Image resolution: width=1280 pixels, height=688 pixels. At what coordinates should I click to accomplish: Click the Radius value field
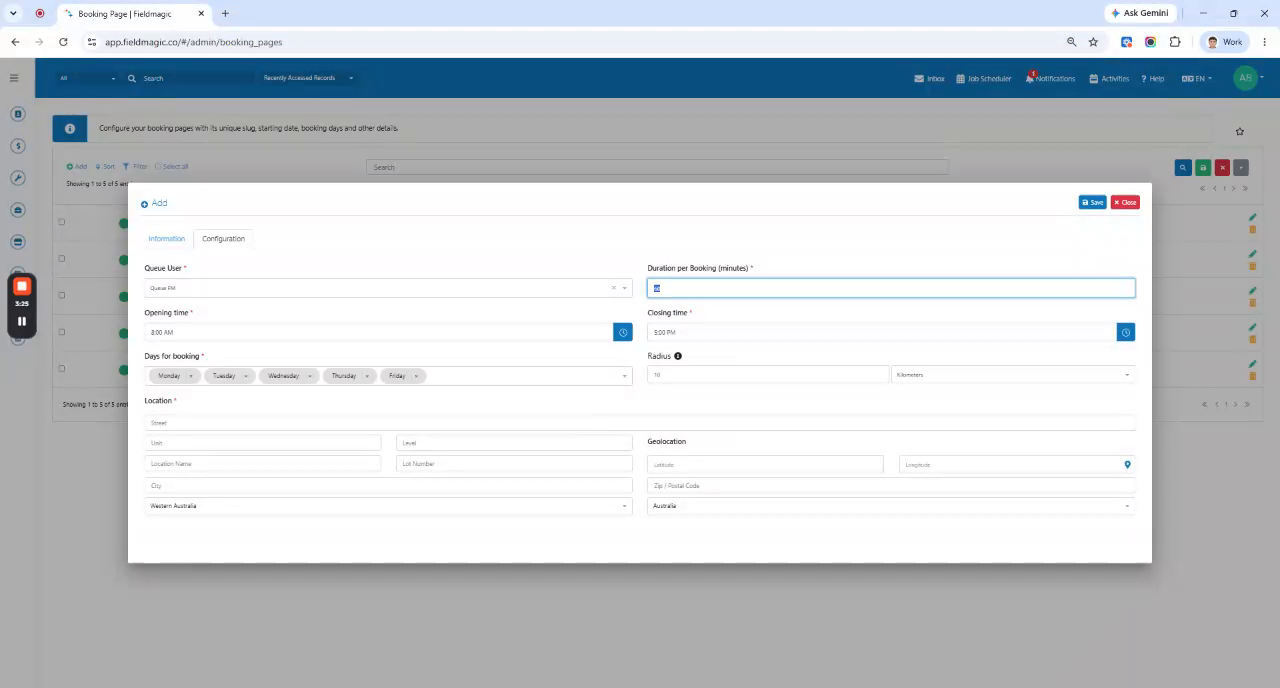768,375
